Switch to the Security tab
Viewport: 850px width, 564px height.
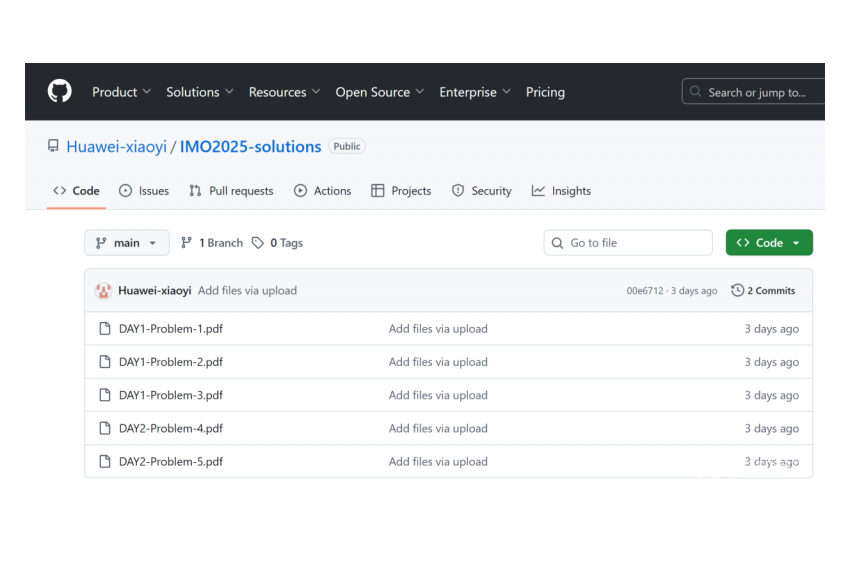point(481,191)
